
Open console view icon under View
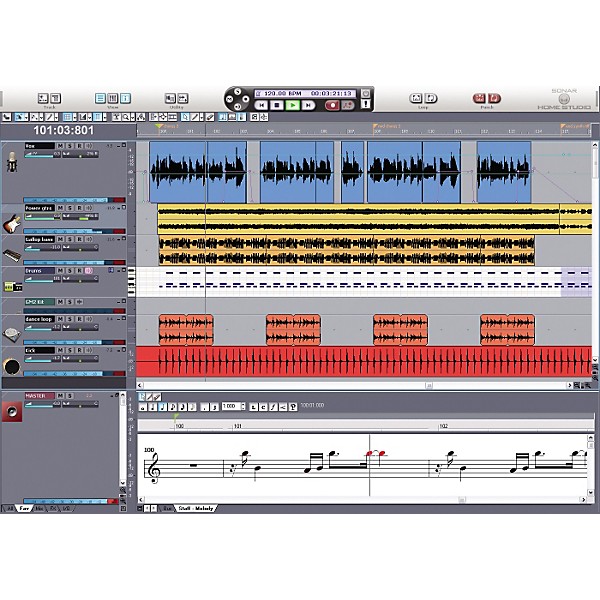[112, 98]
